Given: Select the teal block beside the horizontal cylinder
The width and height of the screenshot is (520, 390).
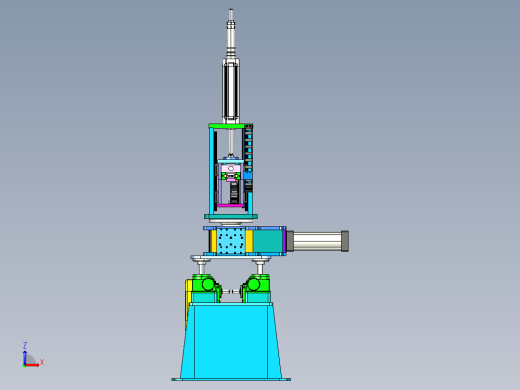Looking at the screenshot, I should pos(268,242).
